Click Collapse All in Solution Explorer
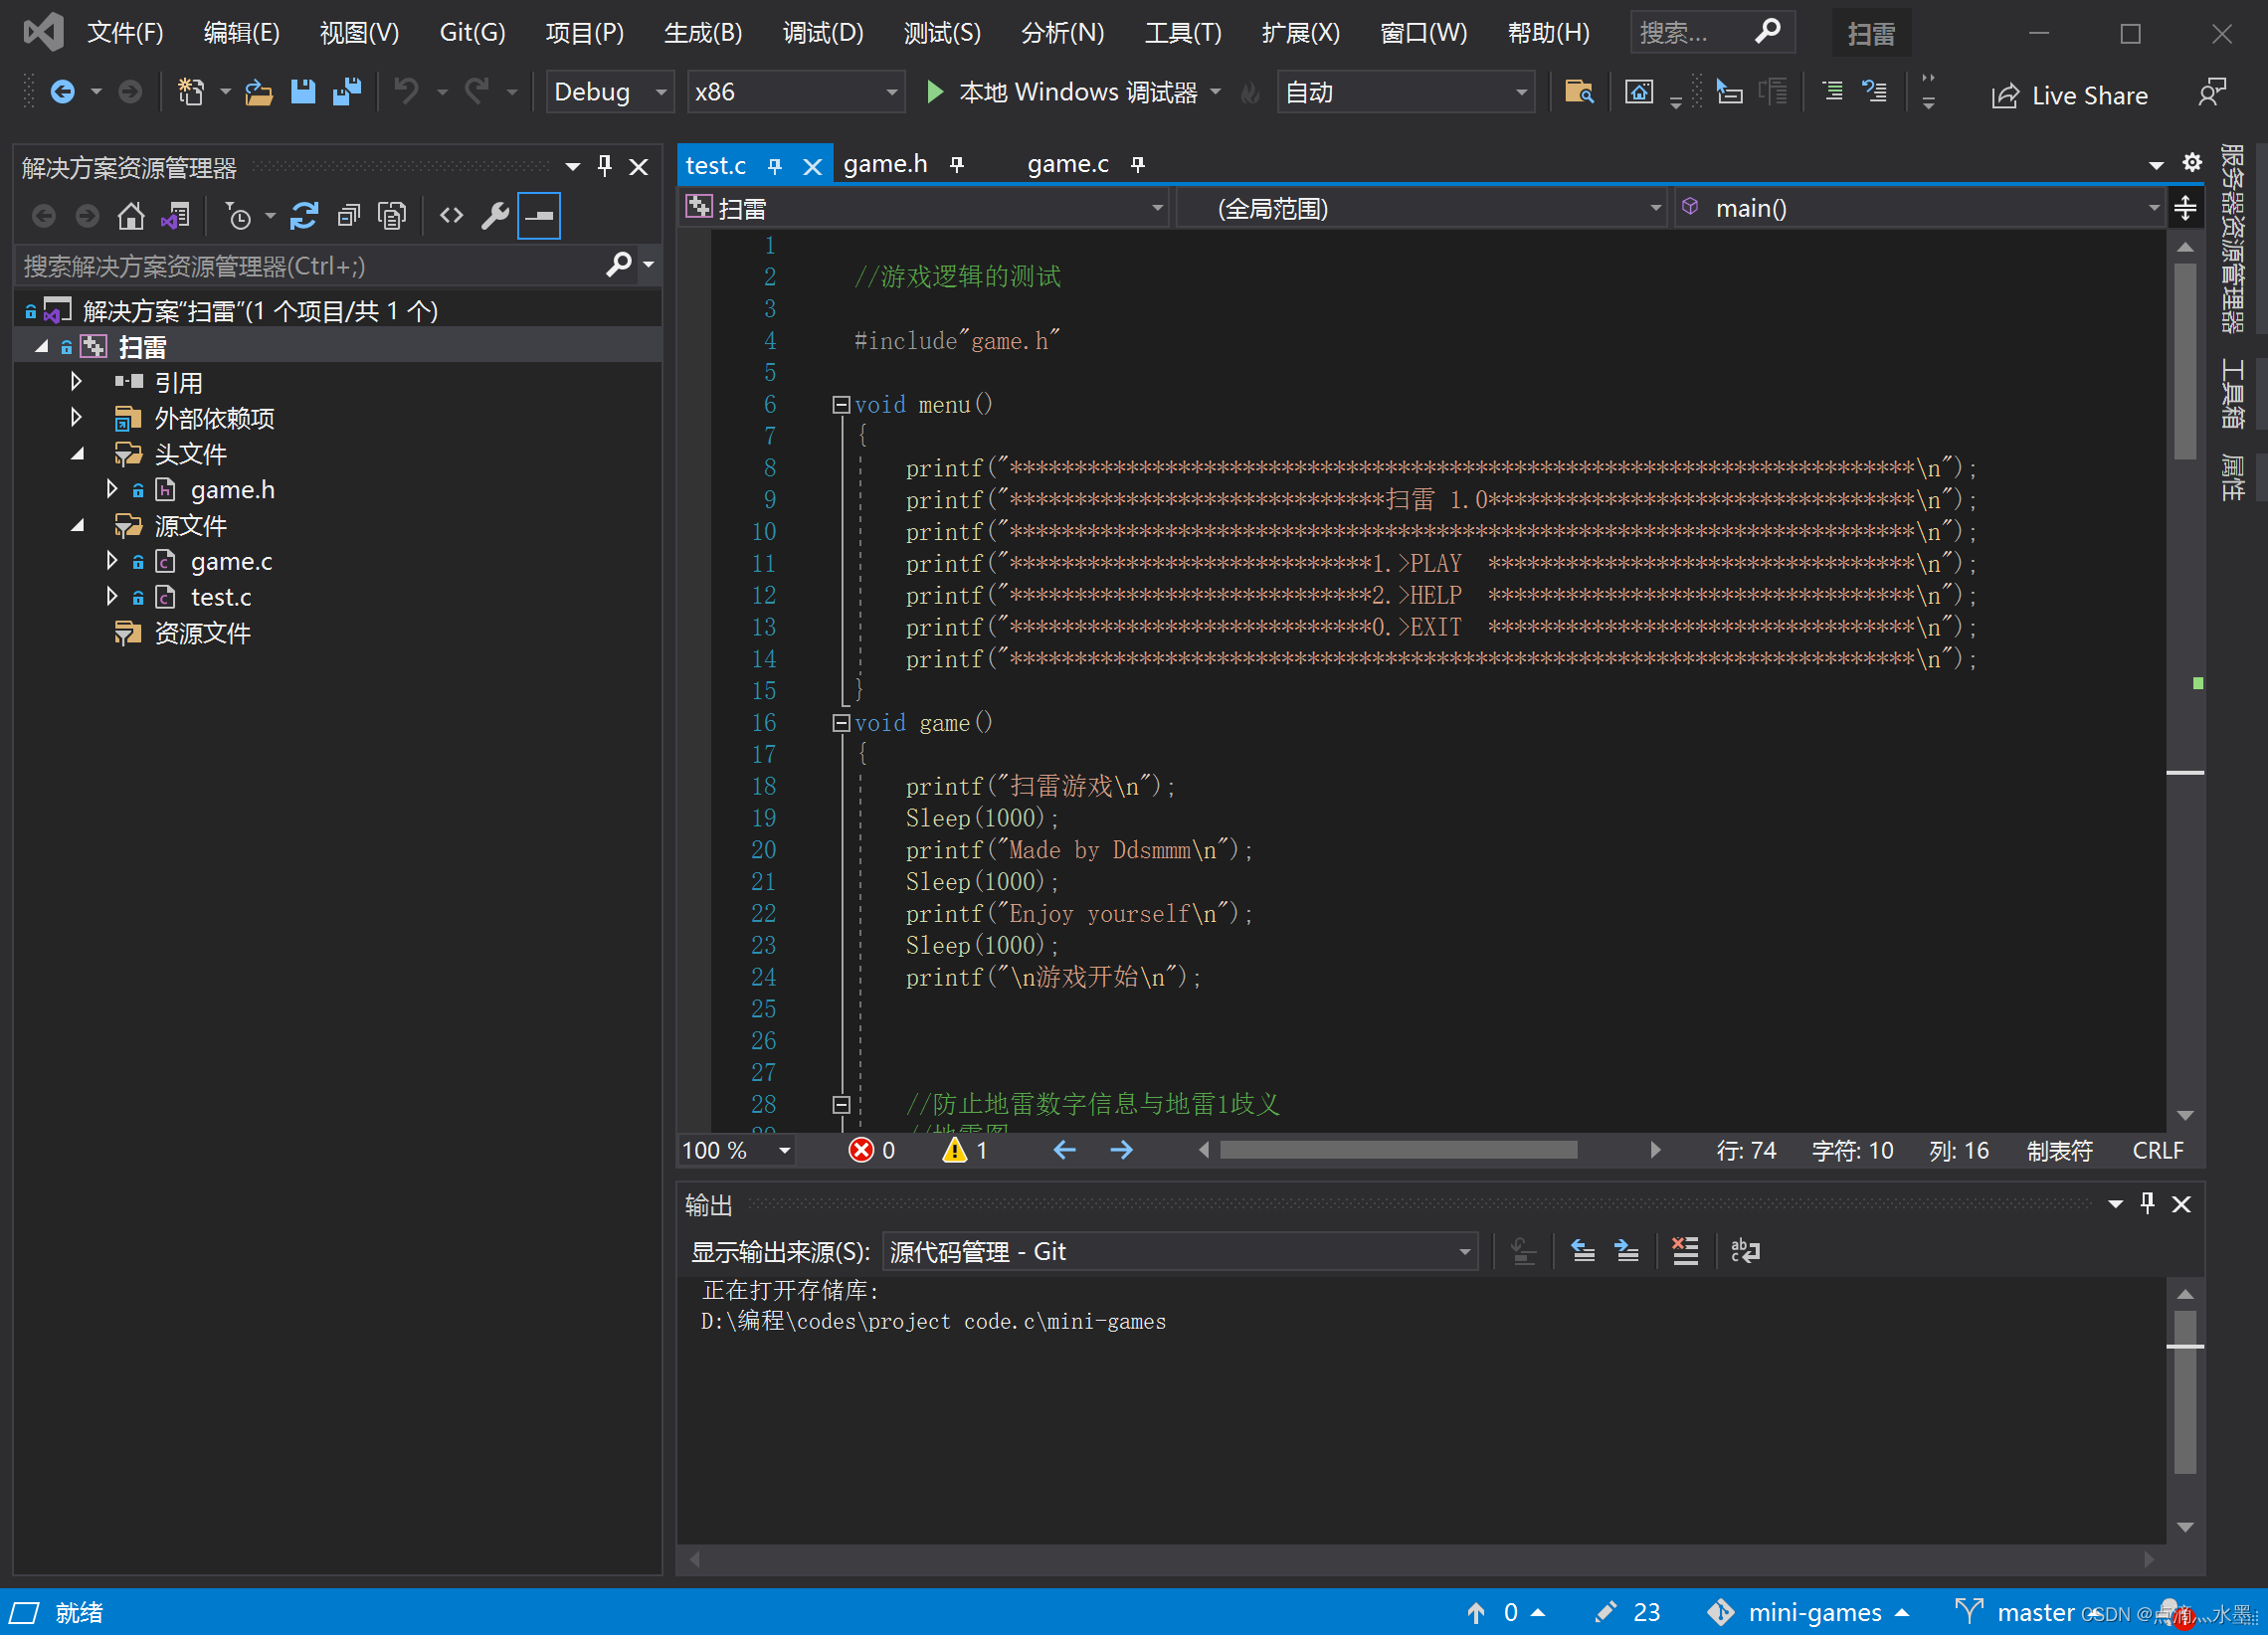Image resolution: width=2268 pixels, height=1635 pixels. (348, 215)
